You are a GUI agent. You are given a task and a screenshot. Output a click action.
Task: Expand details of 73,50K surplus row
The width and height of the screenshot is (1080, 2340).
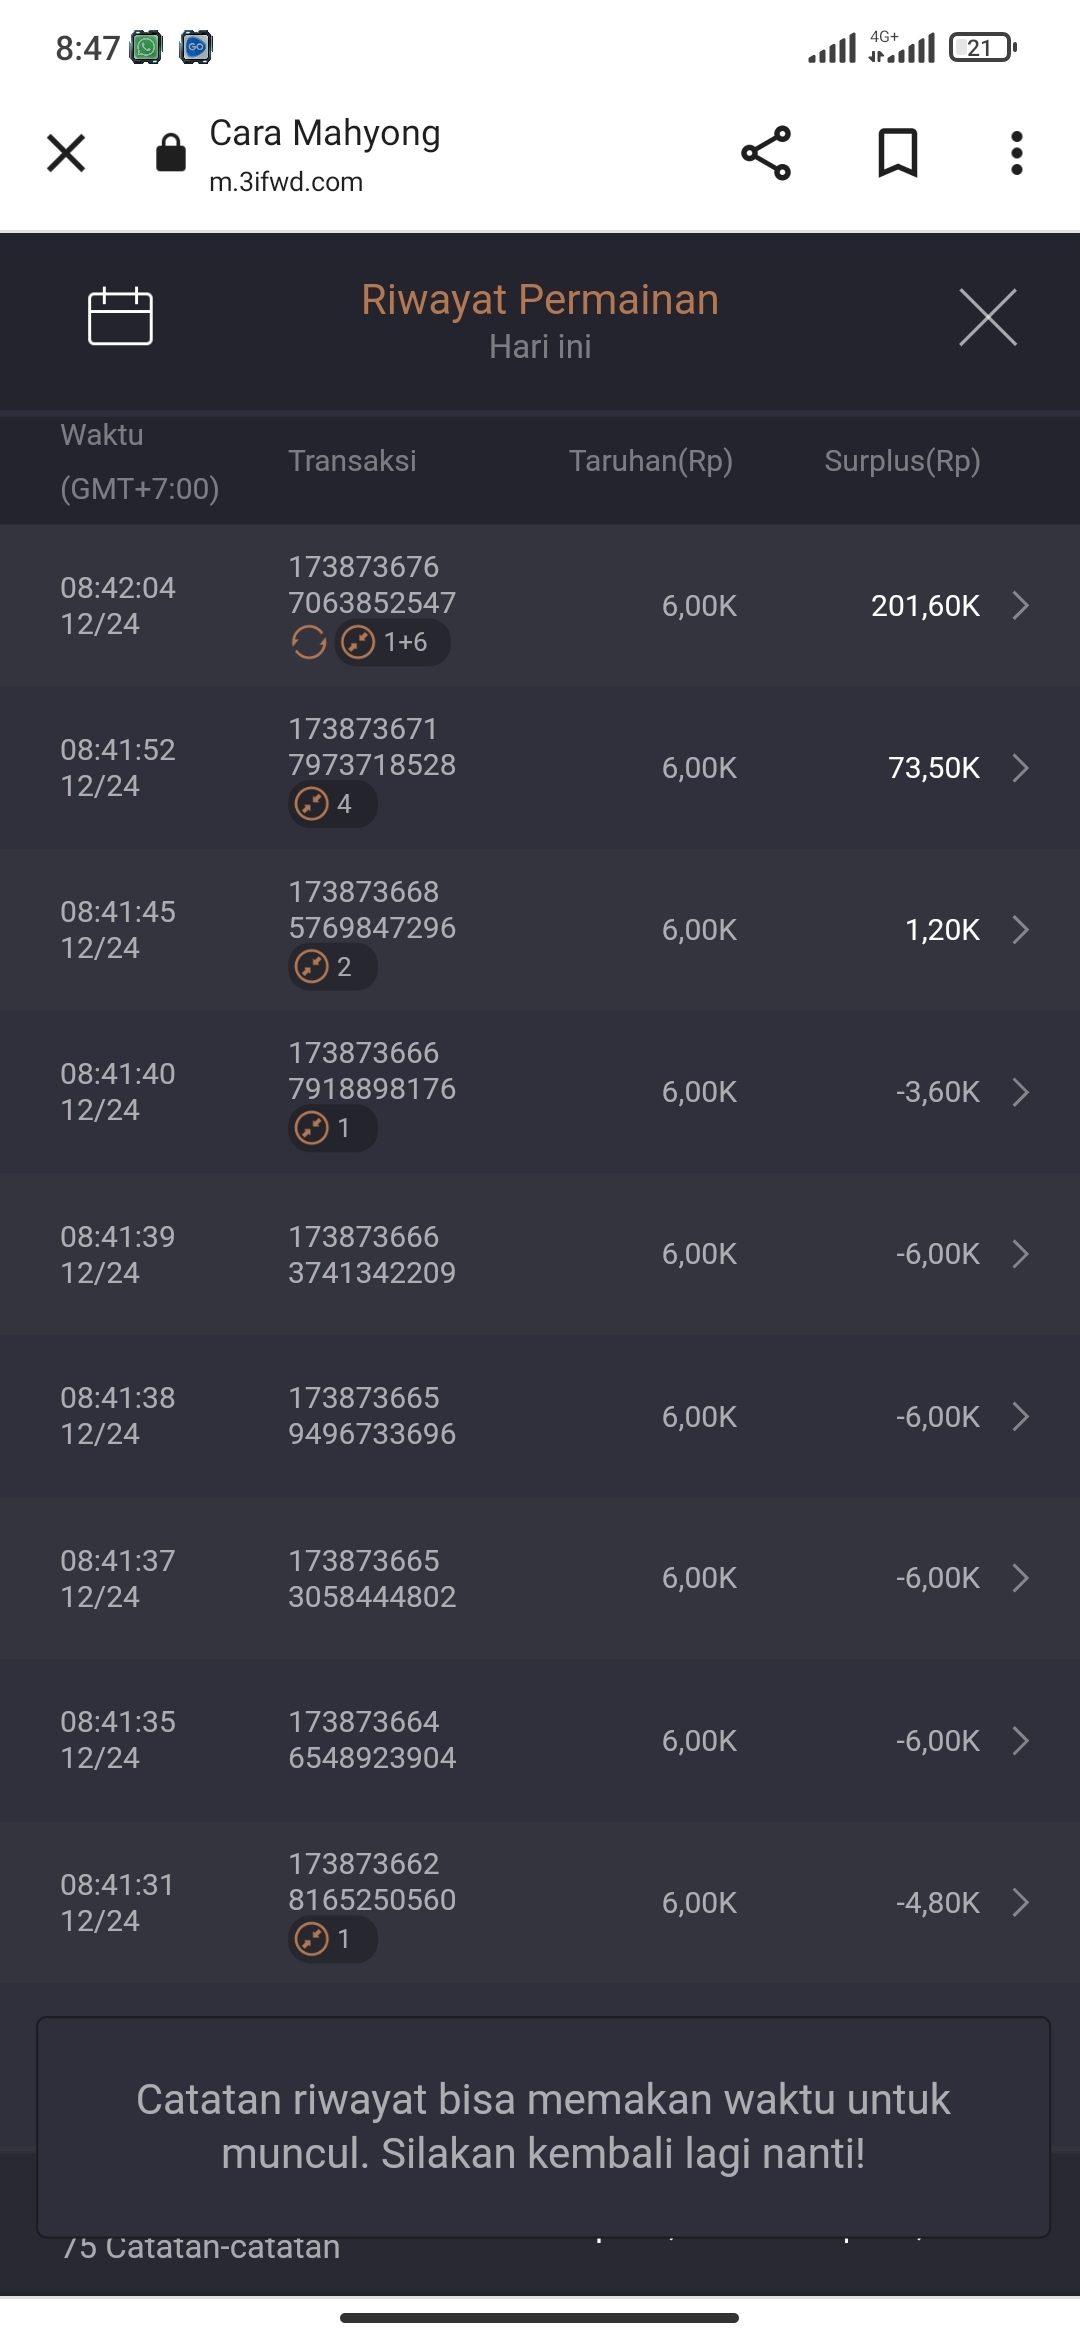[x=1020, y=768]
